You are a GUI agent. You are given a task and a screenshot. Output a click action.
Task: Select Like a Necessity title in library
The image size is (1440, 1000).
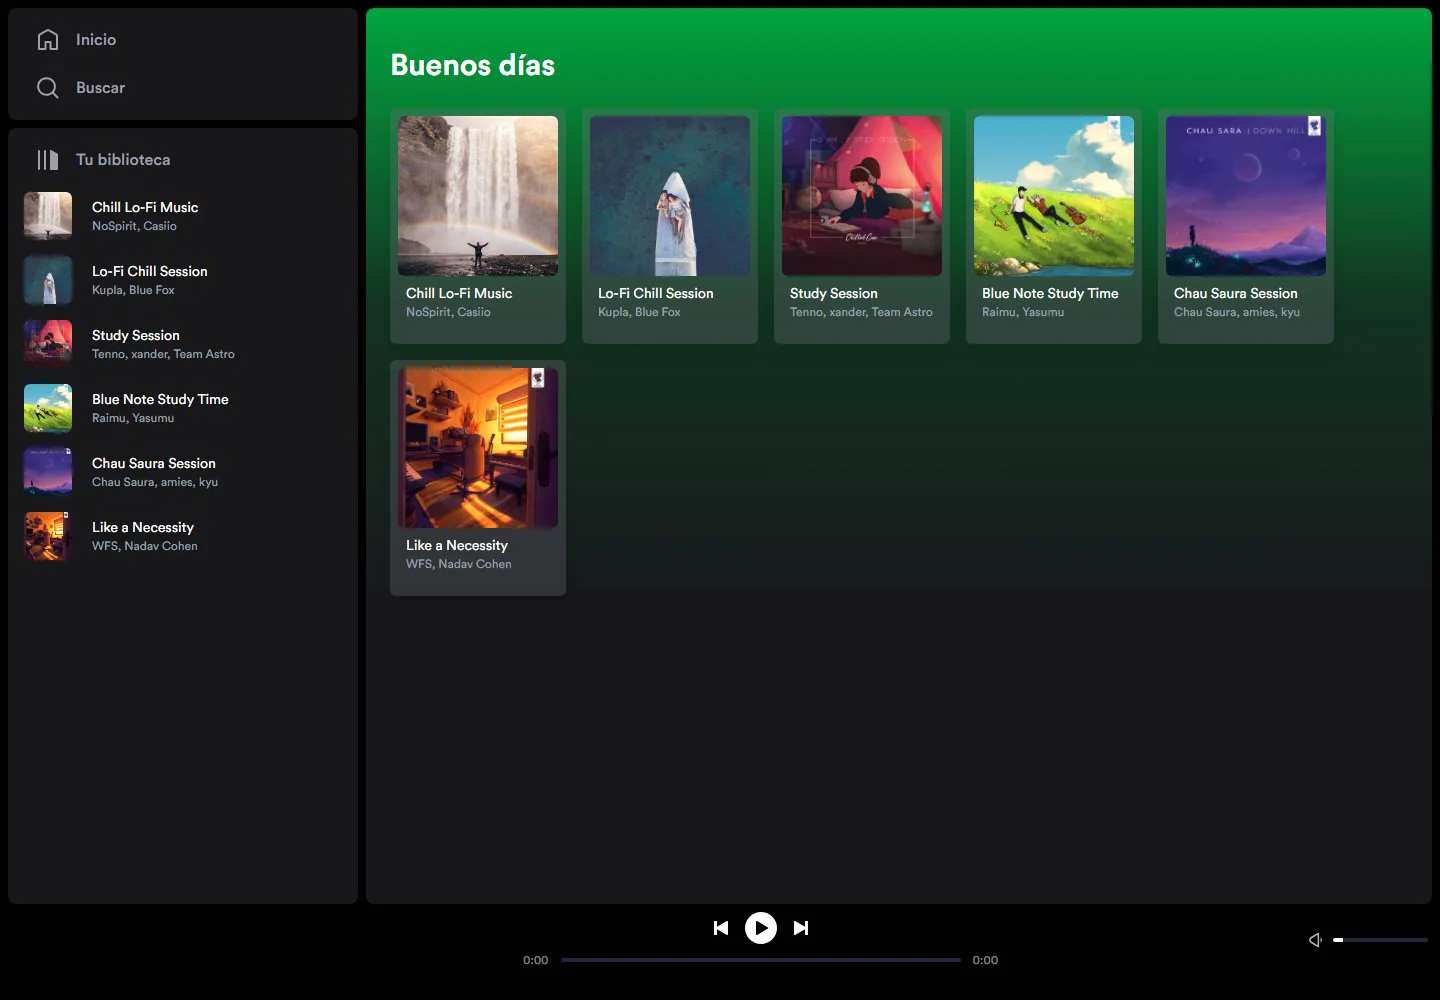(x=143, y=527)
